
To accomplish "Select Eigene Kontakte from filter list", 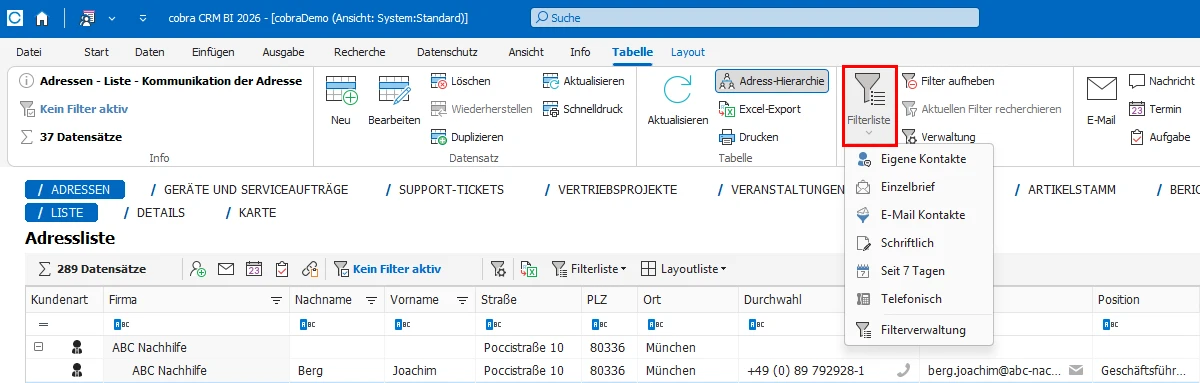I will pyautogui.click(x=919, y=159).
